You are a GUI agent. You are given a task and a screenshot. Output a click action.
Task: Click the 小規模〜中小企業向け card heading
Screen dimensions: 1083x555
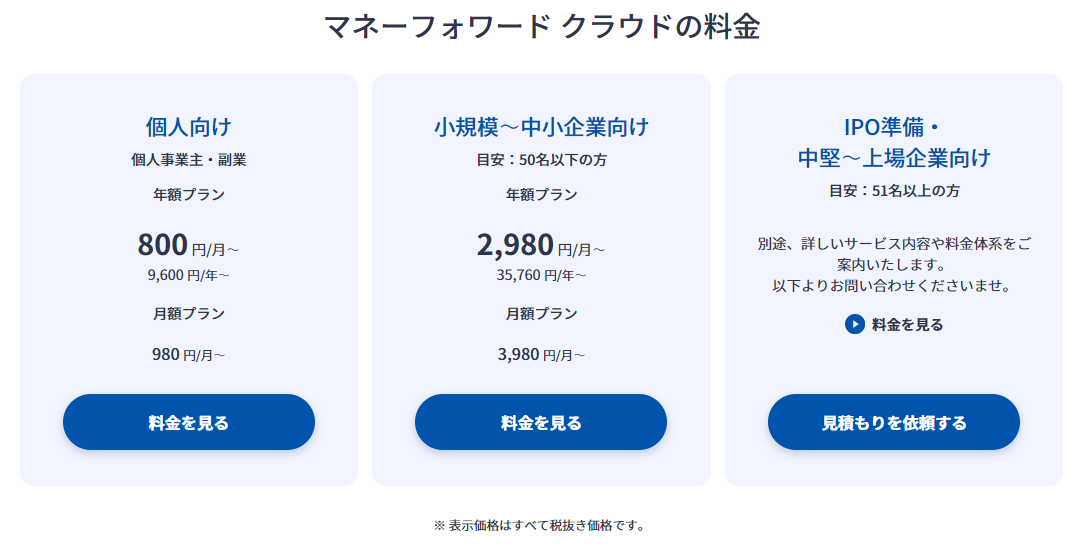click(541, 127)
